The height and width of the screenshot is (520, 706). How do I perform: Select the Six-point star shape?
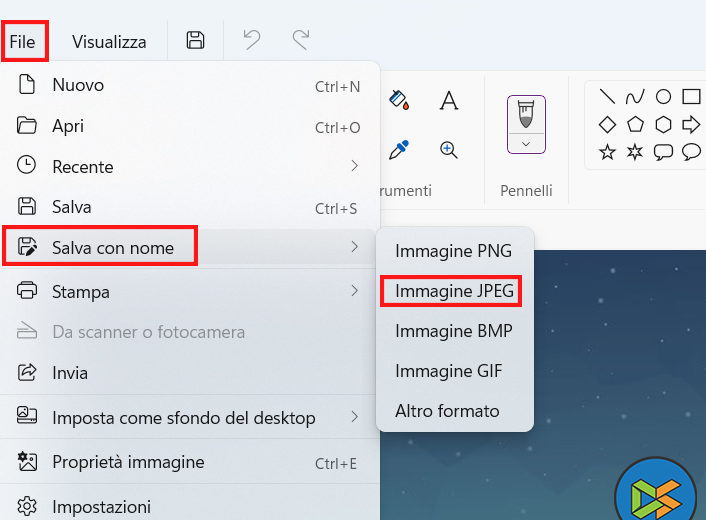coord(635,152)
